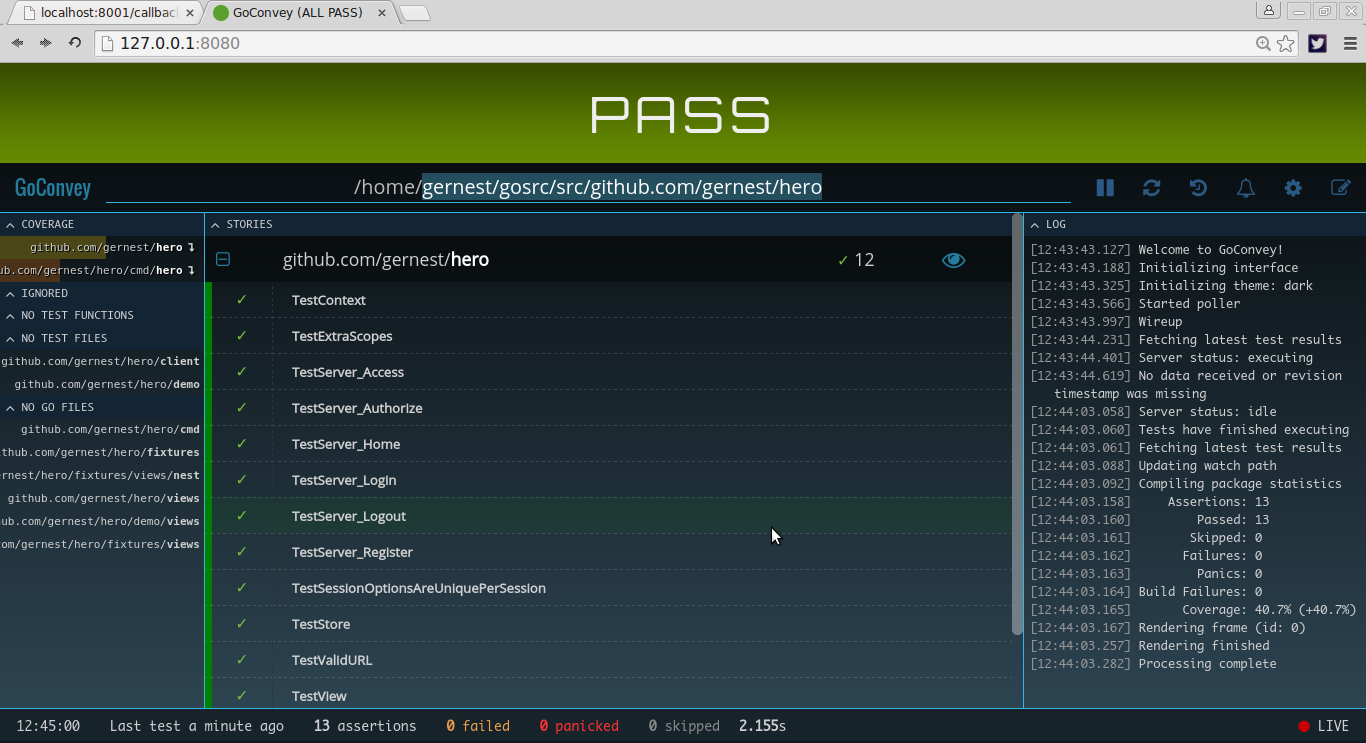Click the PASS banner
Viewport: 1366px width, 743px height.
point(681,114)
